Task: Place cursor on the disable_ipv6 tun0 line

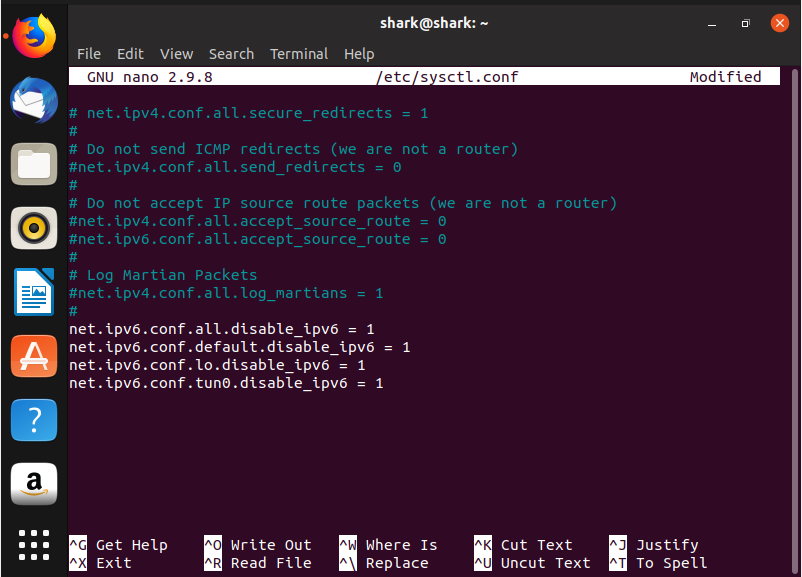Action: pos(226,383)
